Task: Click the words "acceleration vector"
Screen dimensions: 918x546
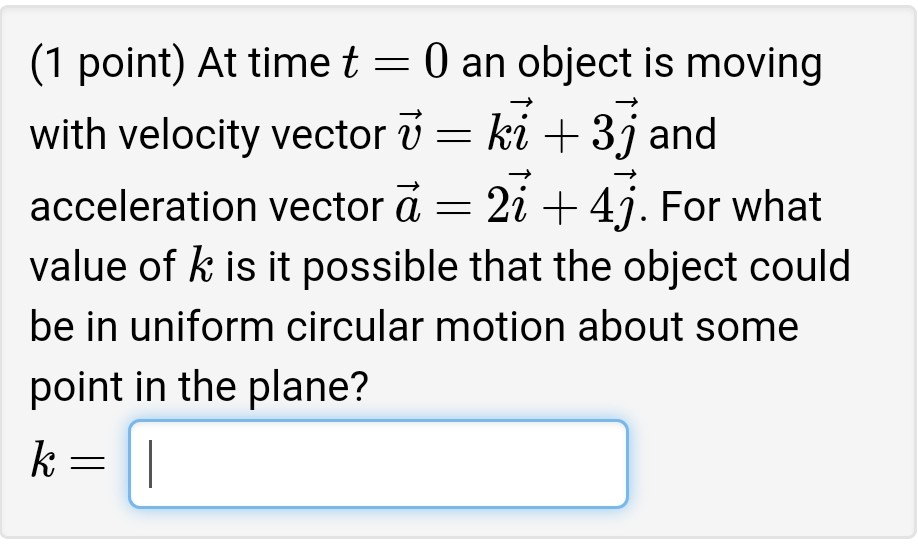Action: click(201, 207)
